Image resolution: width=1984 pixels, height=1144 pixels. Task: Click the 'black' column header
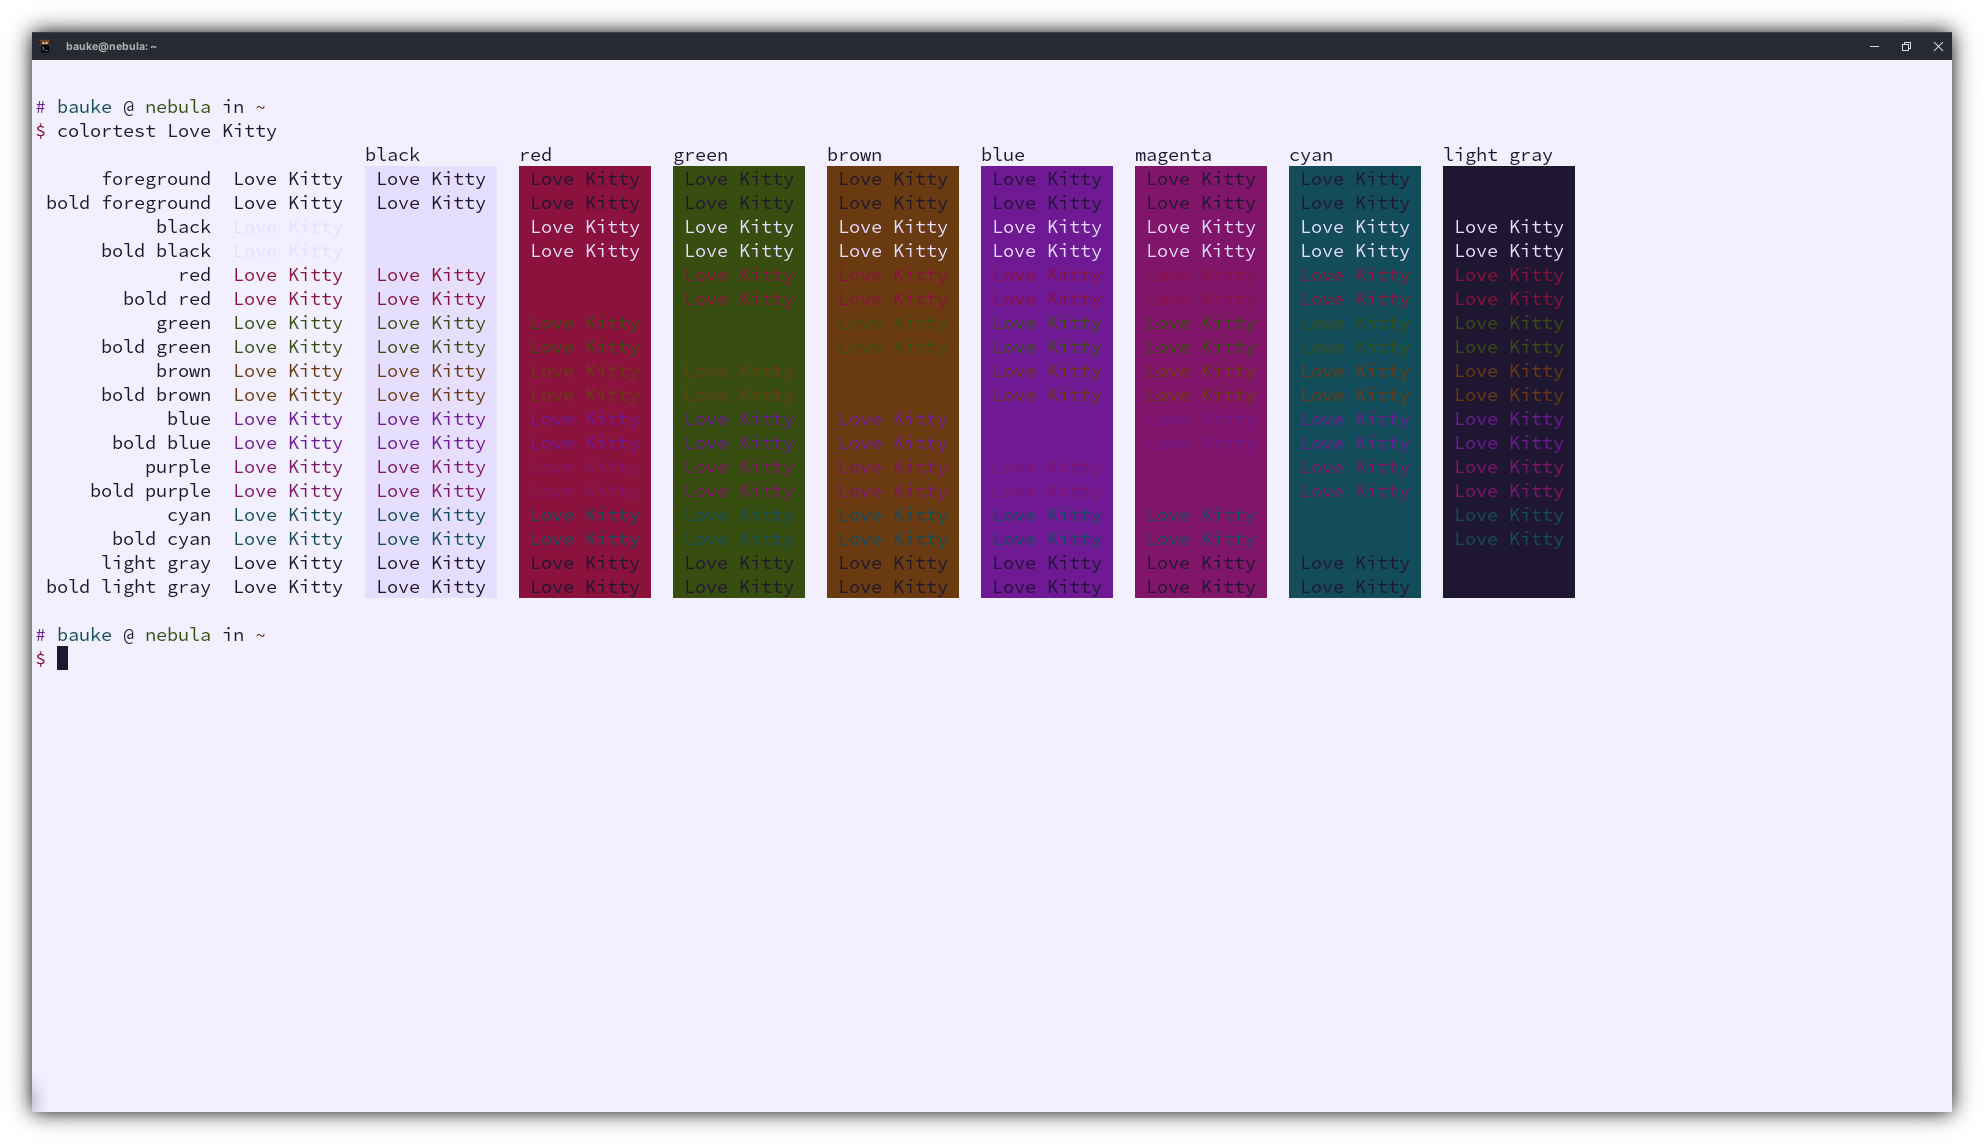[392, 155]
